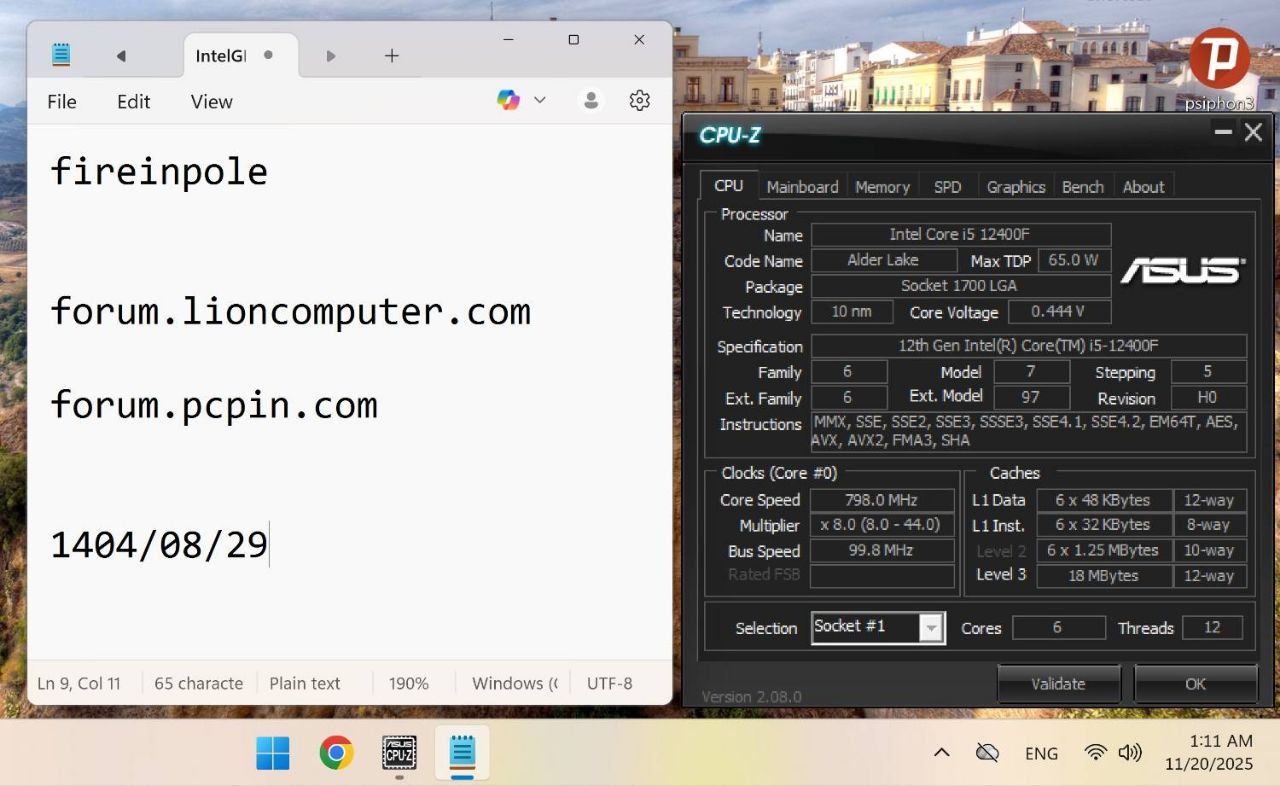Click the Copilot icon in Notepad
Image resolution: width=1280 pixels, height=786 pixels.
508,100
